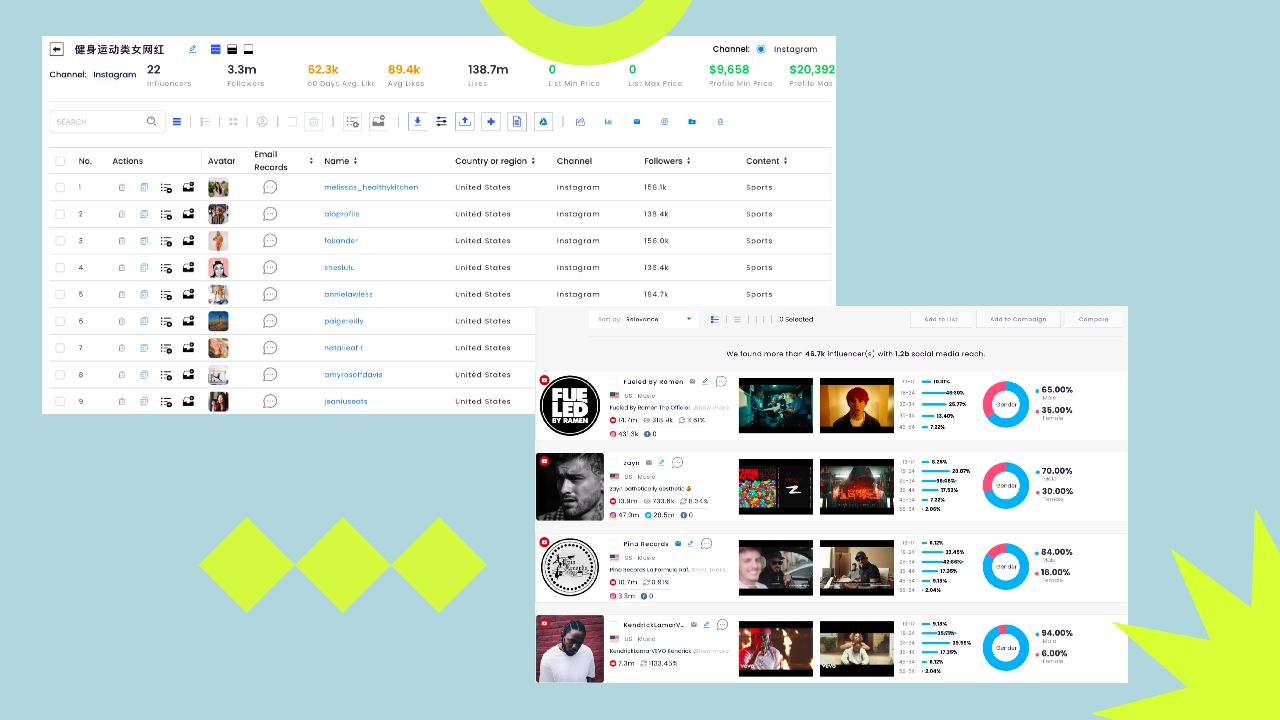Open email record bubble for melissas_healthykitchen
The height and width of the screenshot is (720, 1280).
pos(270,187)
